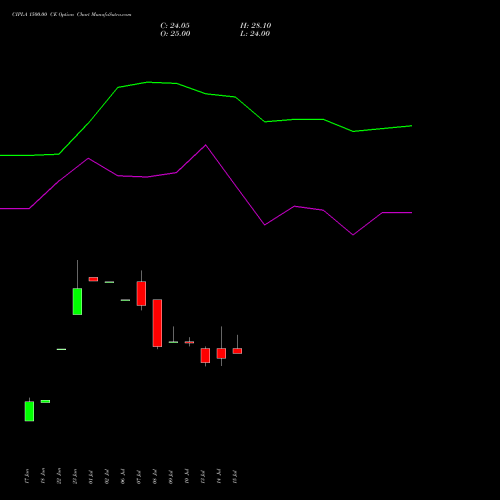
Task: Click the high value 'H: 28.10'
Action: point(255,26)
